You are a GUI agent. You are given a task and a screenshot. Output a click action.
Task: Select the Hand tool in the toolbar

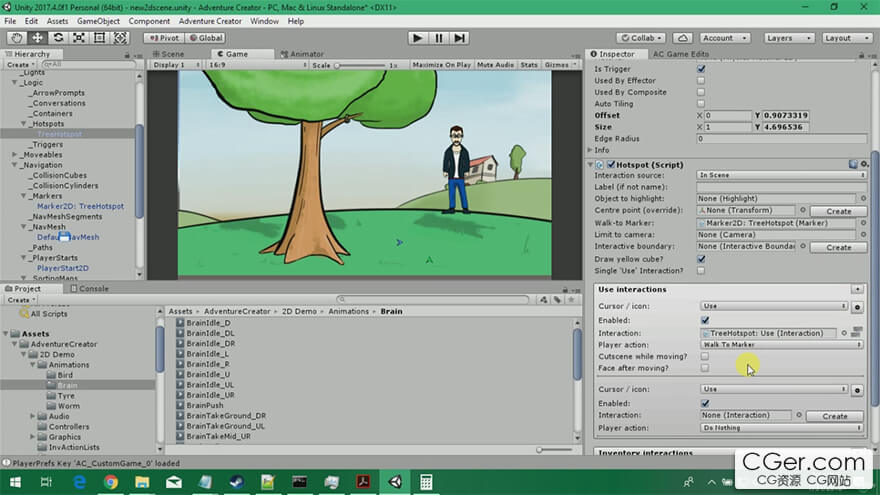coord(15,38)
